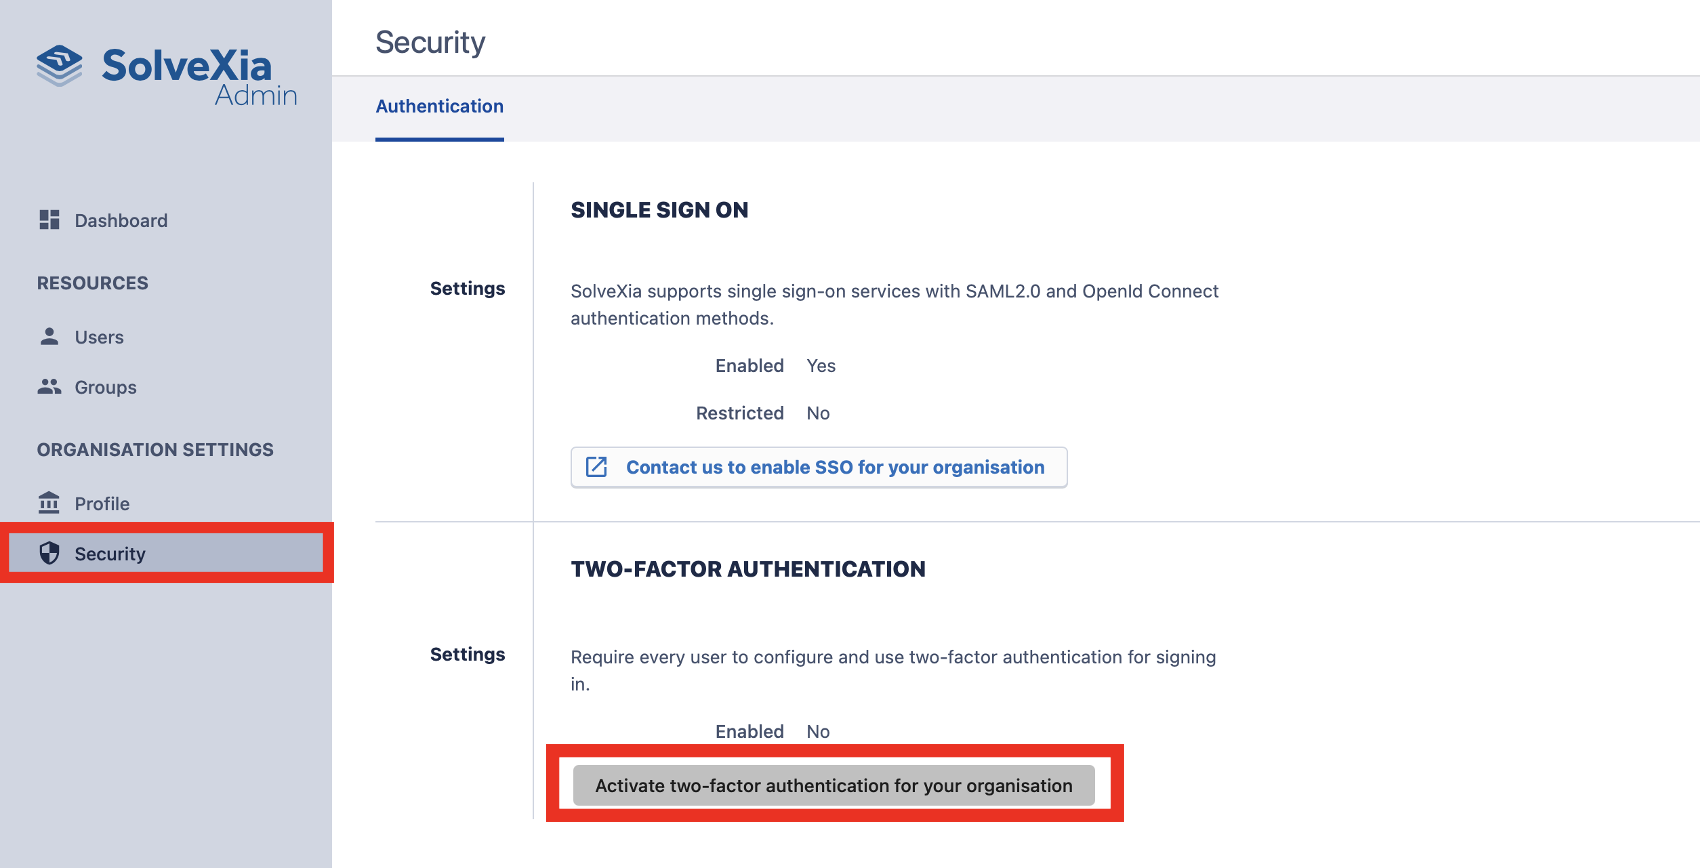
Task: Click the Security page heading
Action: pyautogui.click(x=430, y=43)
